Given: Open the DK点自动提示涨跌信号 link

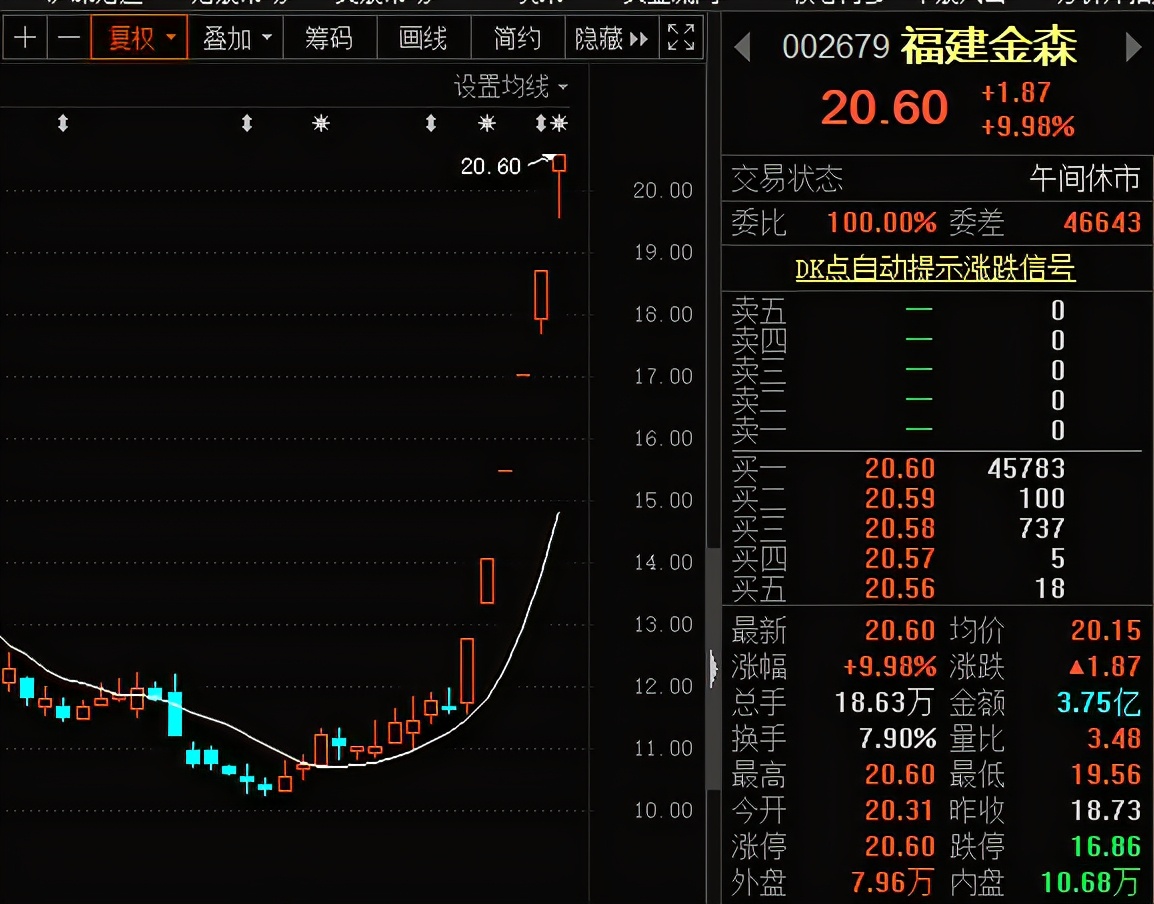Looking at the screenshot, I should coord(935,268).
